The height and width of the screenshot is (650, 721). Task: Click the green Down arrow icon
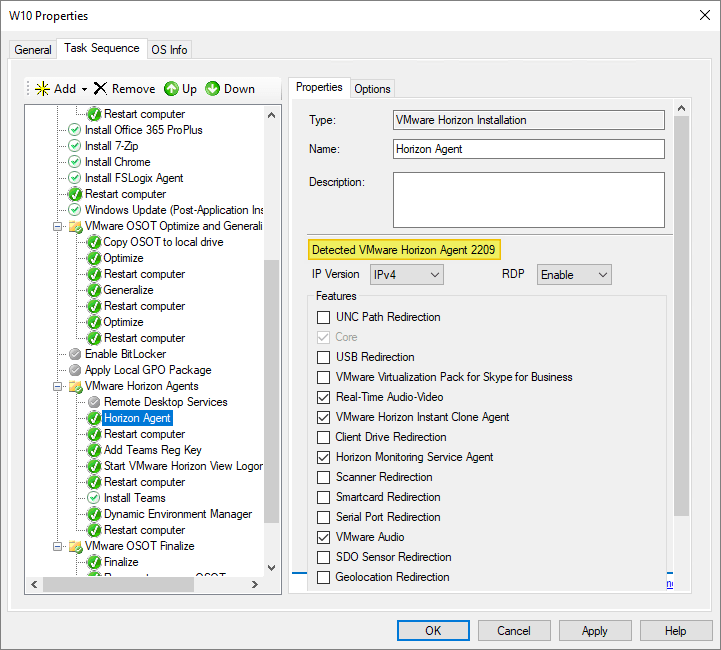point(212,89)
